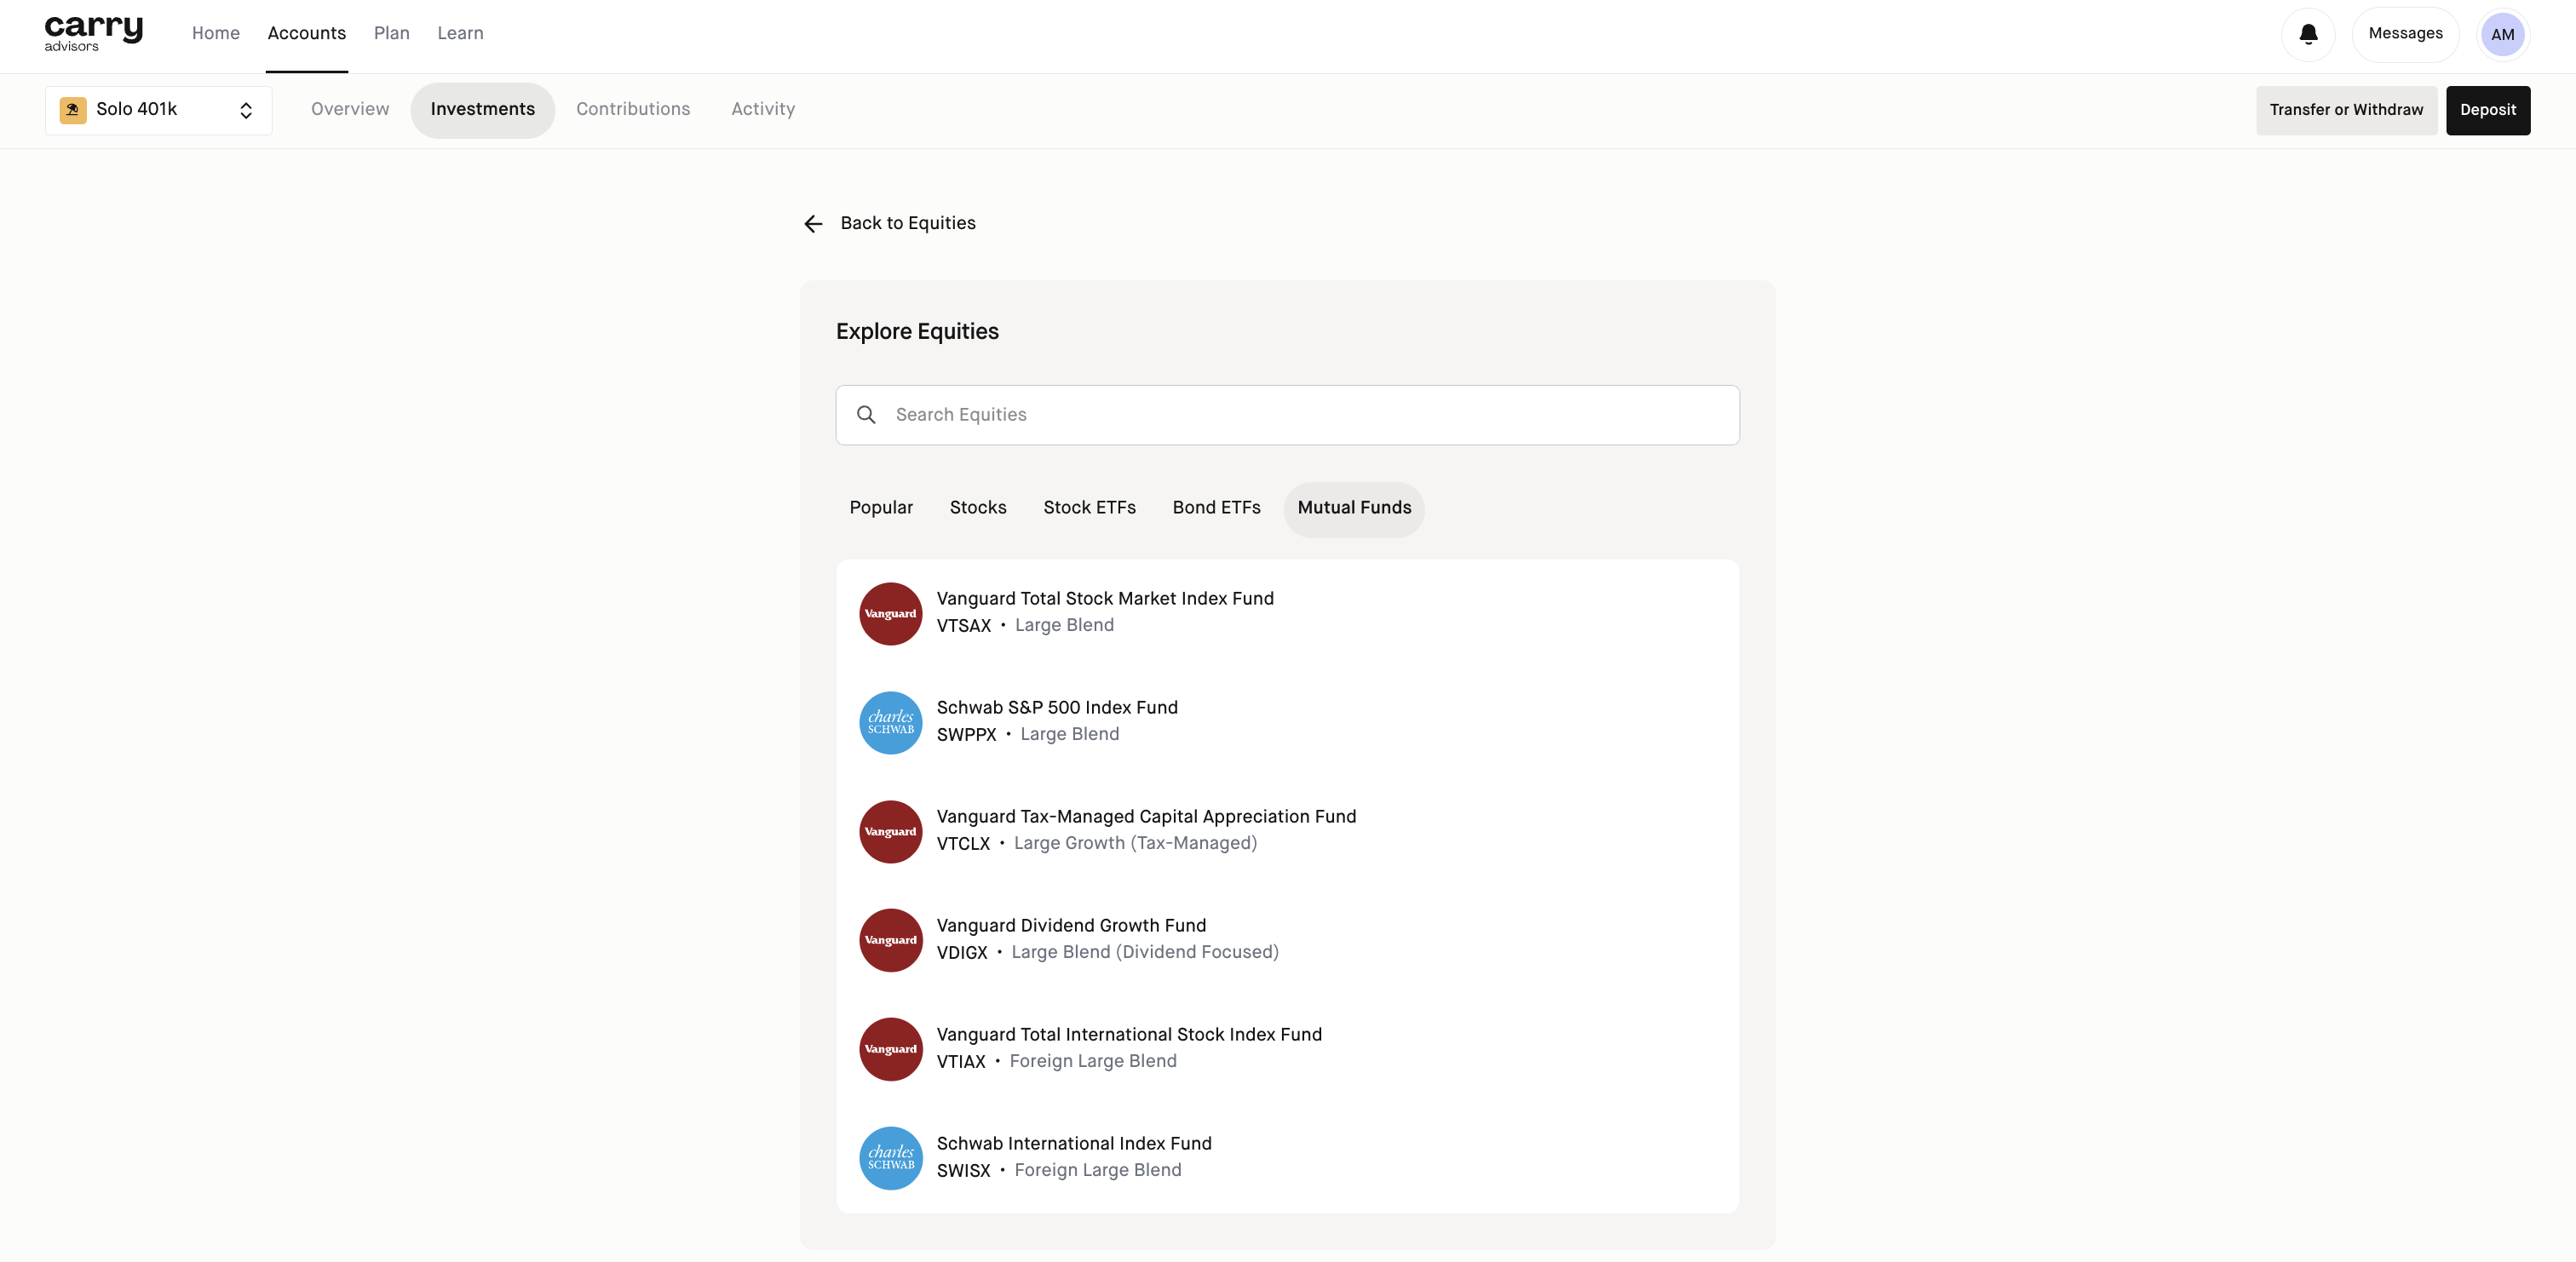Click the back arrow icon
Viewport: 2576px width, 1262px height.
coord(813,224)
